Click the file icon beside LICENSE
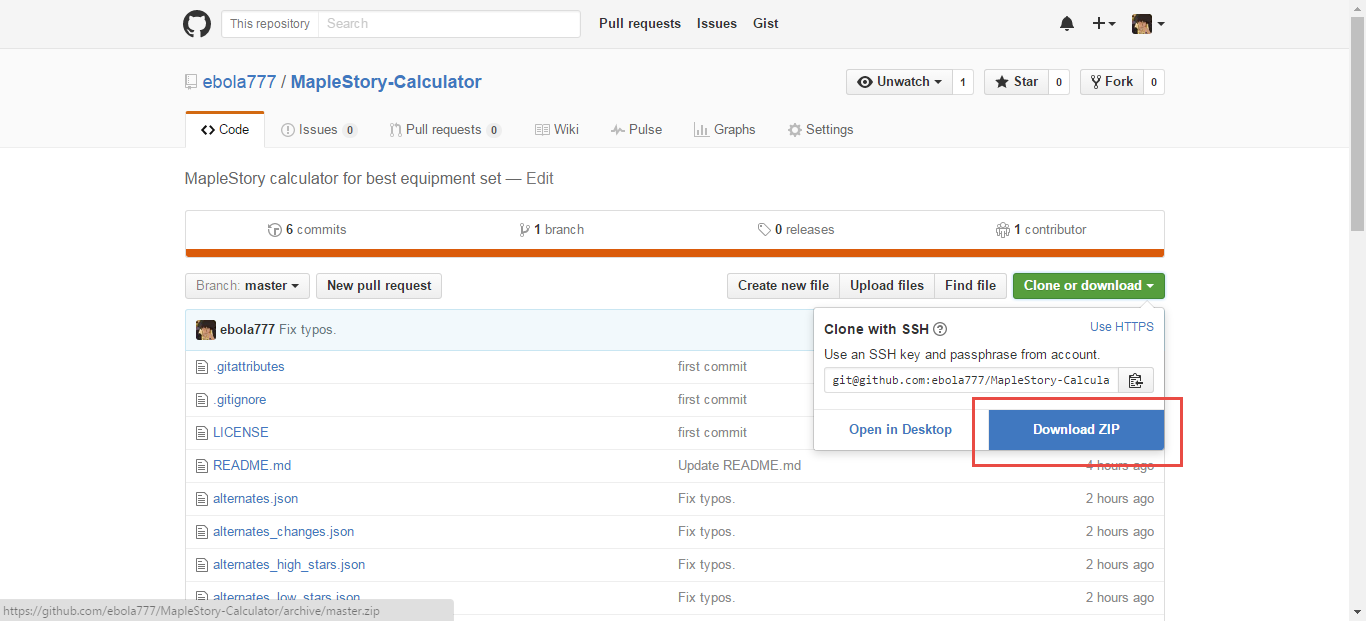The image size is (1366, 621). click(201, 433)
